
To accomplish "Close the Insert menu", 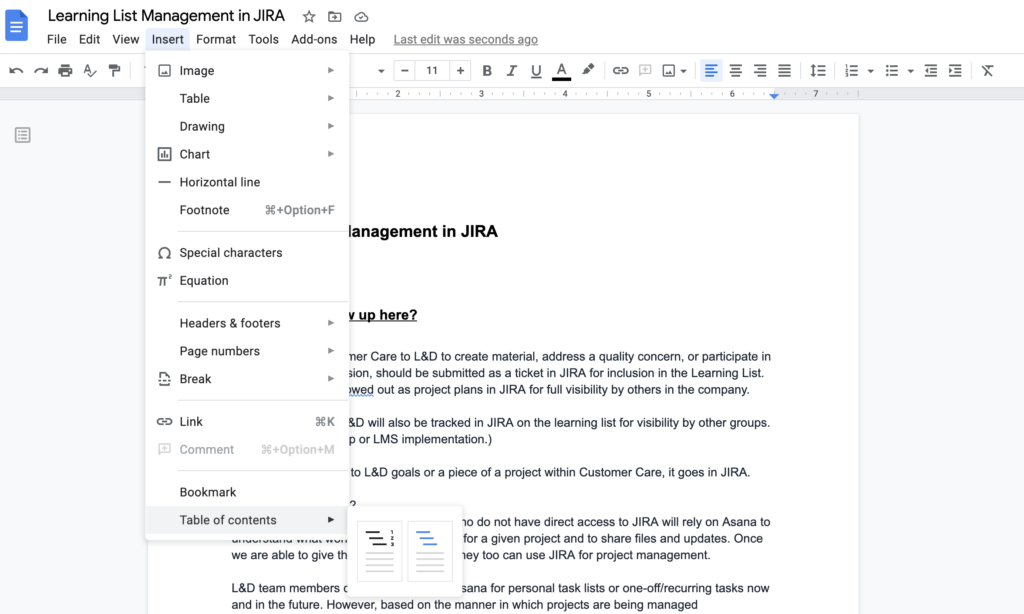I will 168,39.
